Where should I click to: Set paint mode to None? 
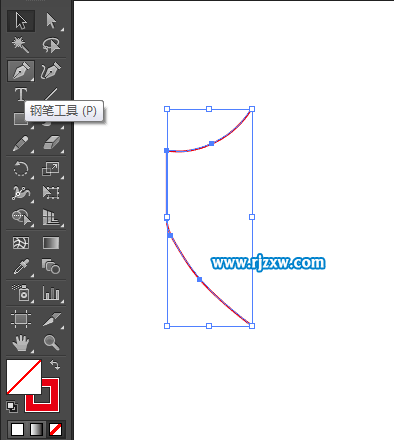click(55, 429)
